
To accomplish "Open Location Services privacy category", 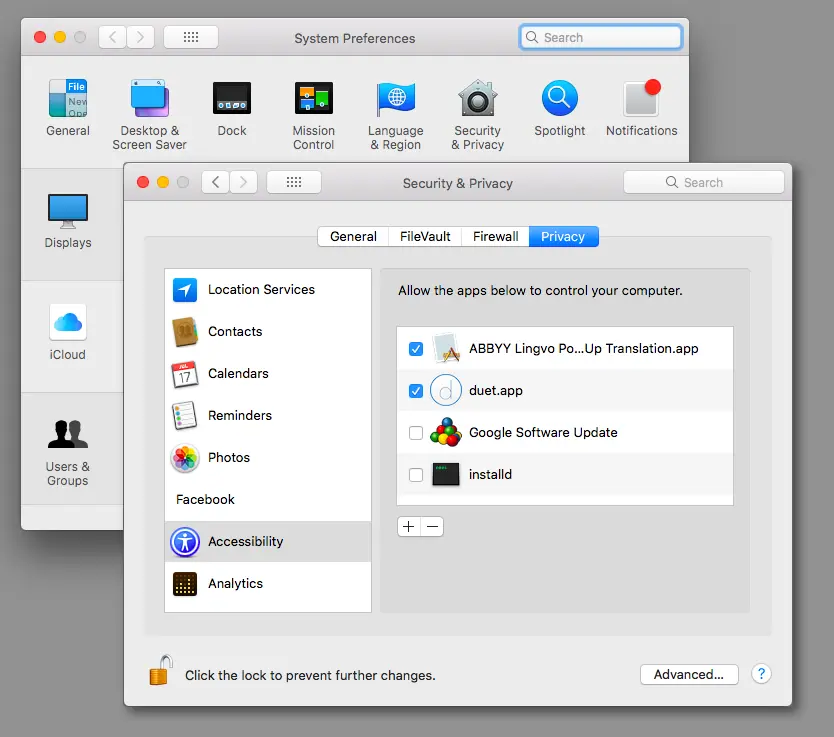I will click(x=260, y=290).
